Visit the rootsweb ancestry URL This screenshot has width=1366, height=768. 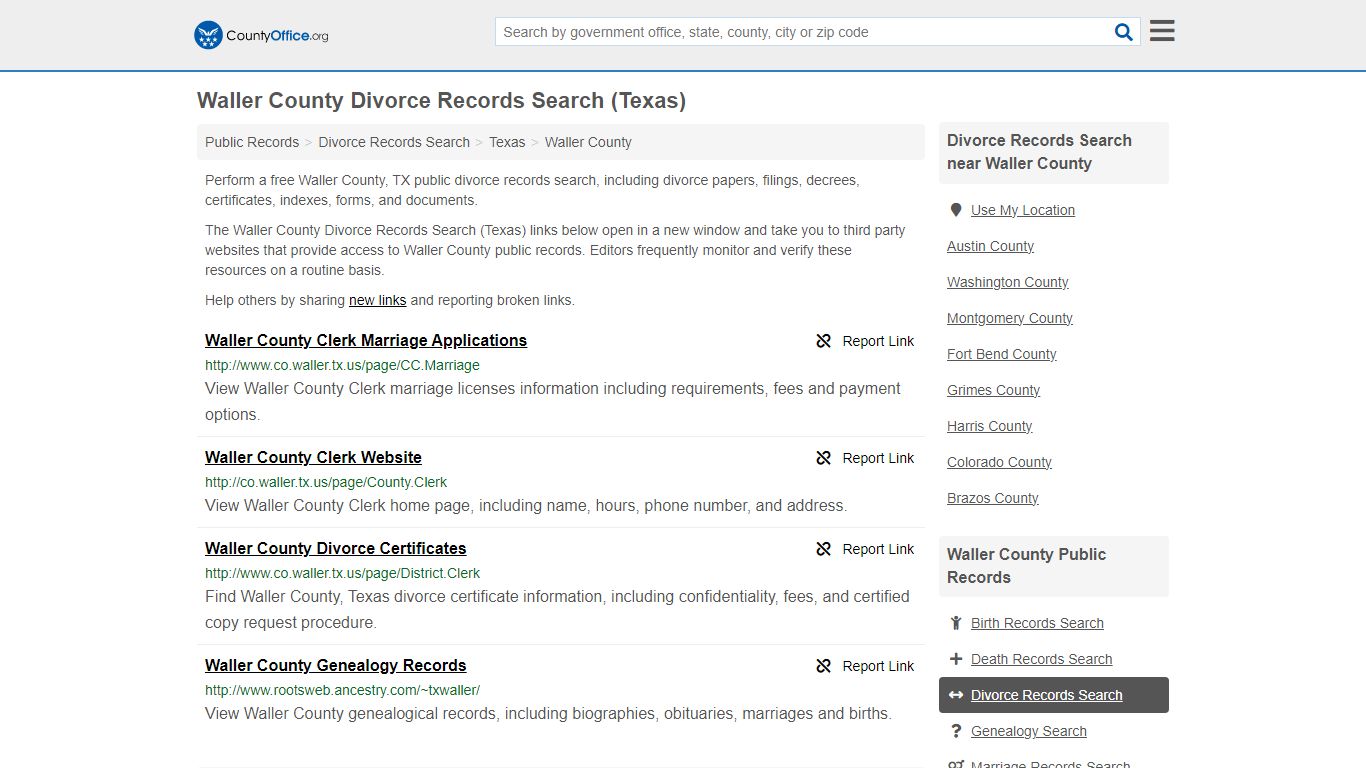pyautogui.click(x=342, y=690)
